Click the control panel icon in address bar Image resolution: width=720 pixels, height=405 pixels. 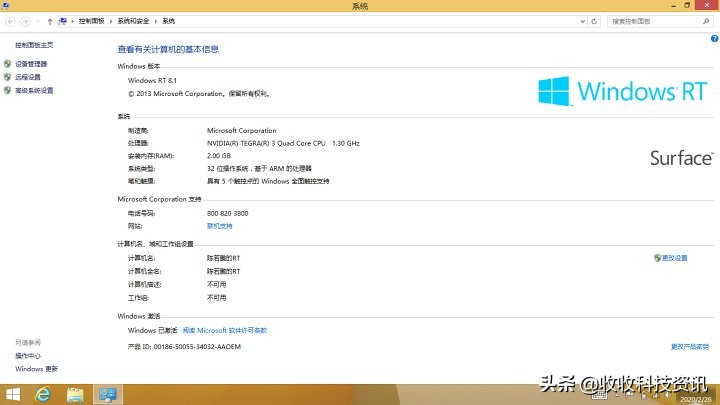pyautogui.click(x=63, y=21)
